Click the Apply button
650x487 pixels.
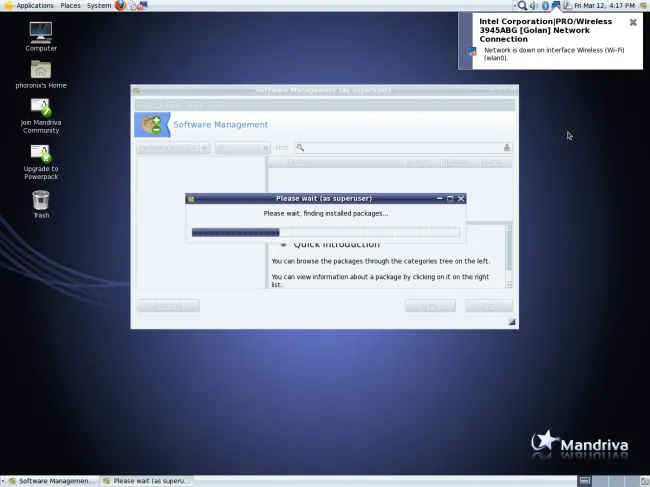click(430, 305)
